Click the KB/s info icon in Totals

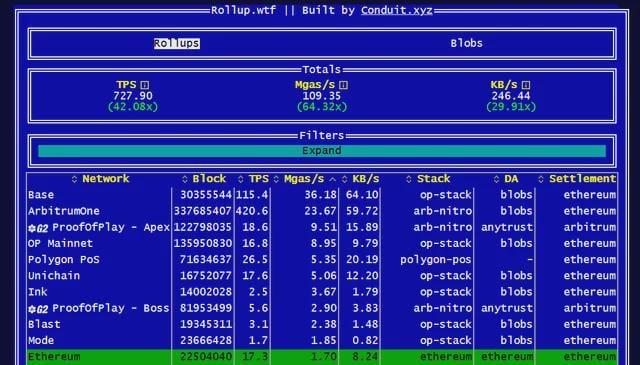point(526,85)
